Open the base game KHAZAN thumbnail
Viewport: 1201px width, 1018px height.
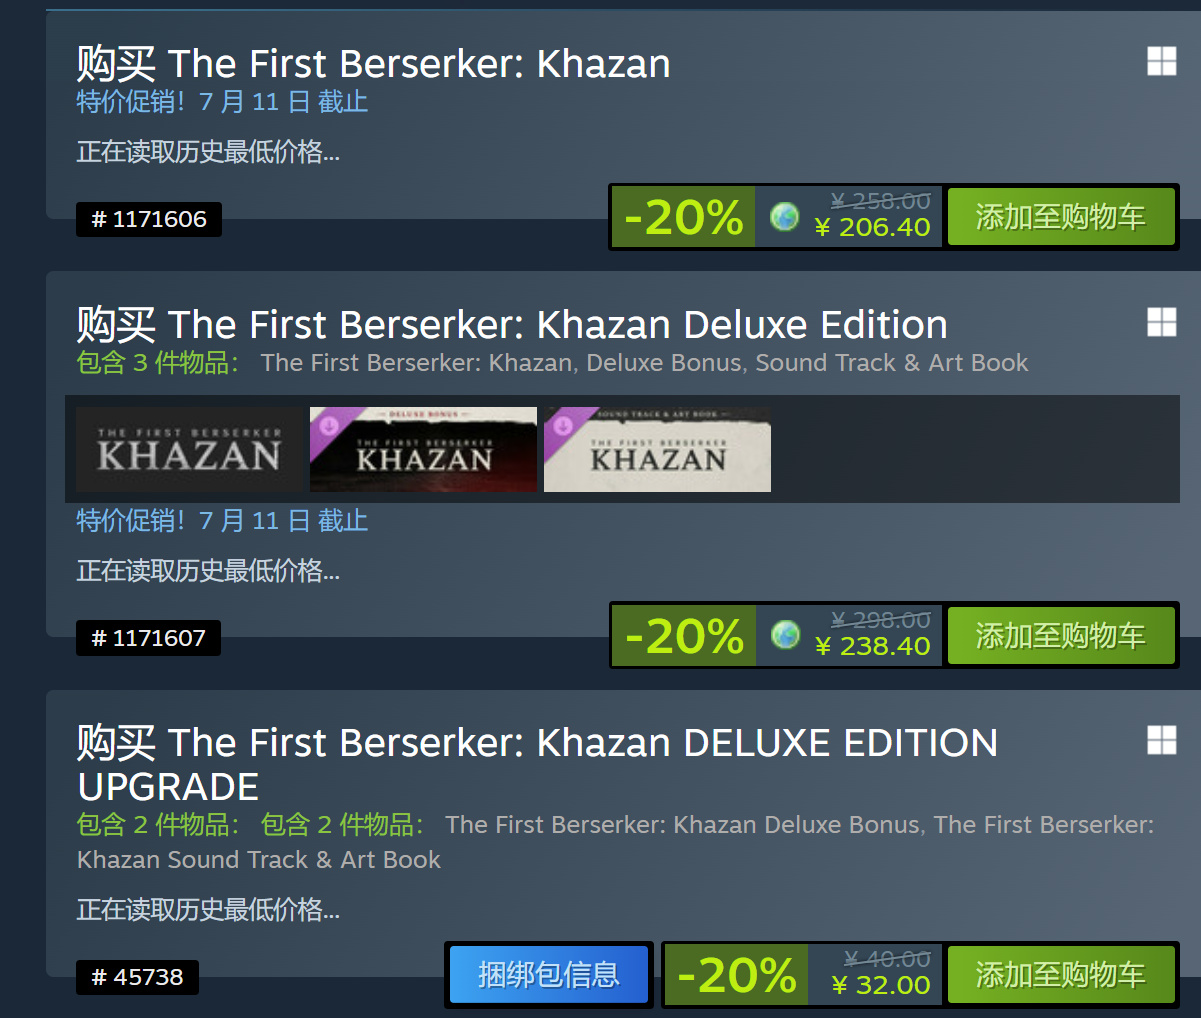coord(189,449)
